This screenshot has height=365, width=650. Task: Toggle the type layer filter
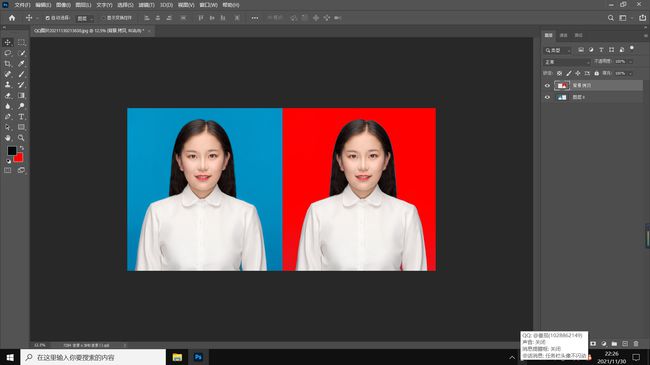pyautogui.click(x=601, y=50)
